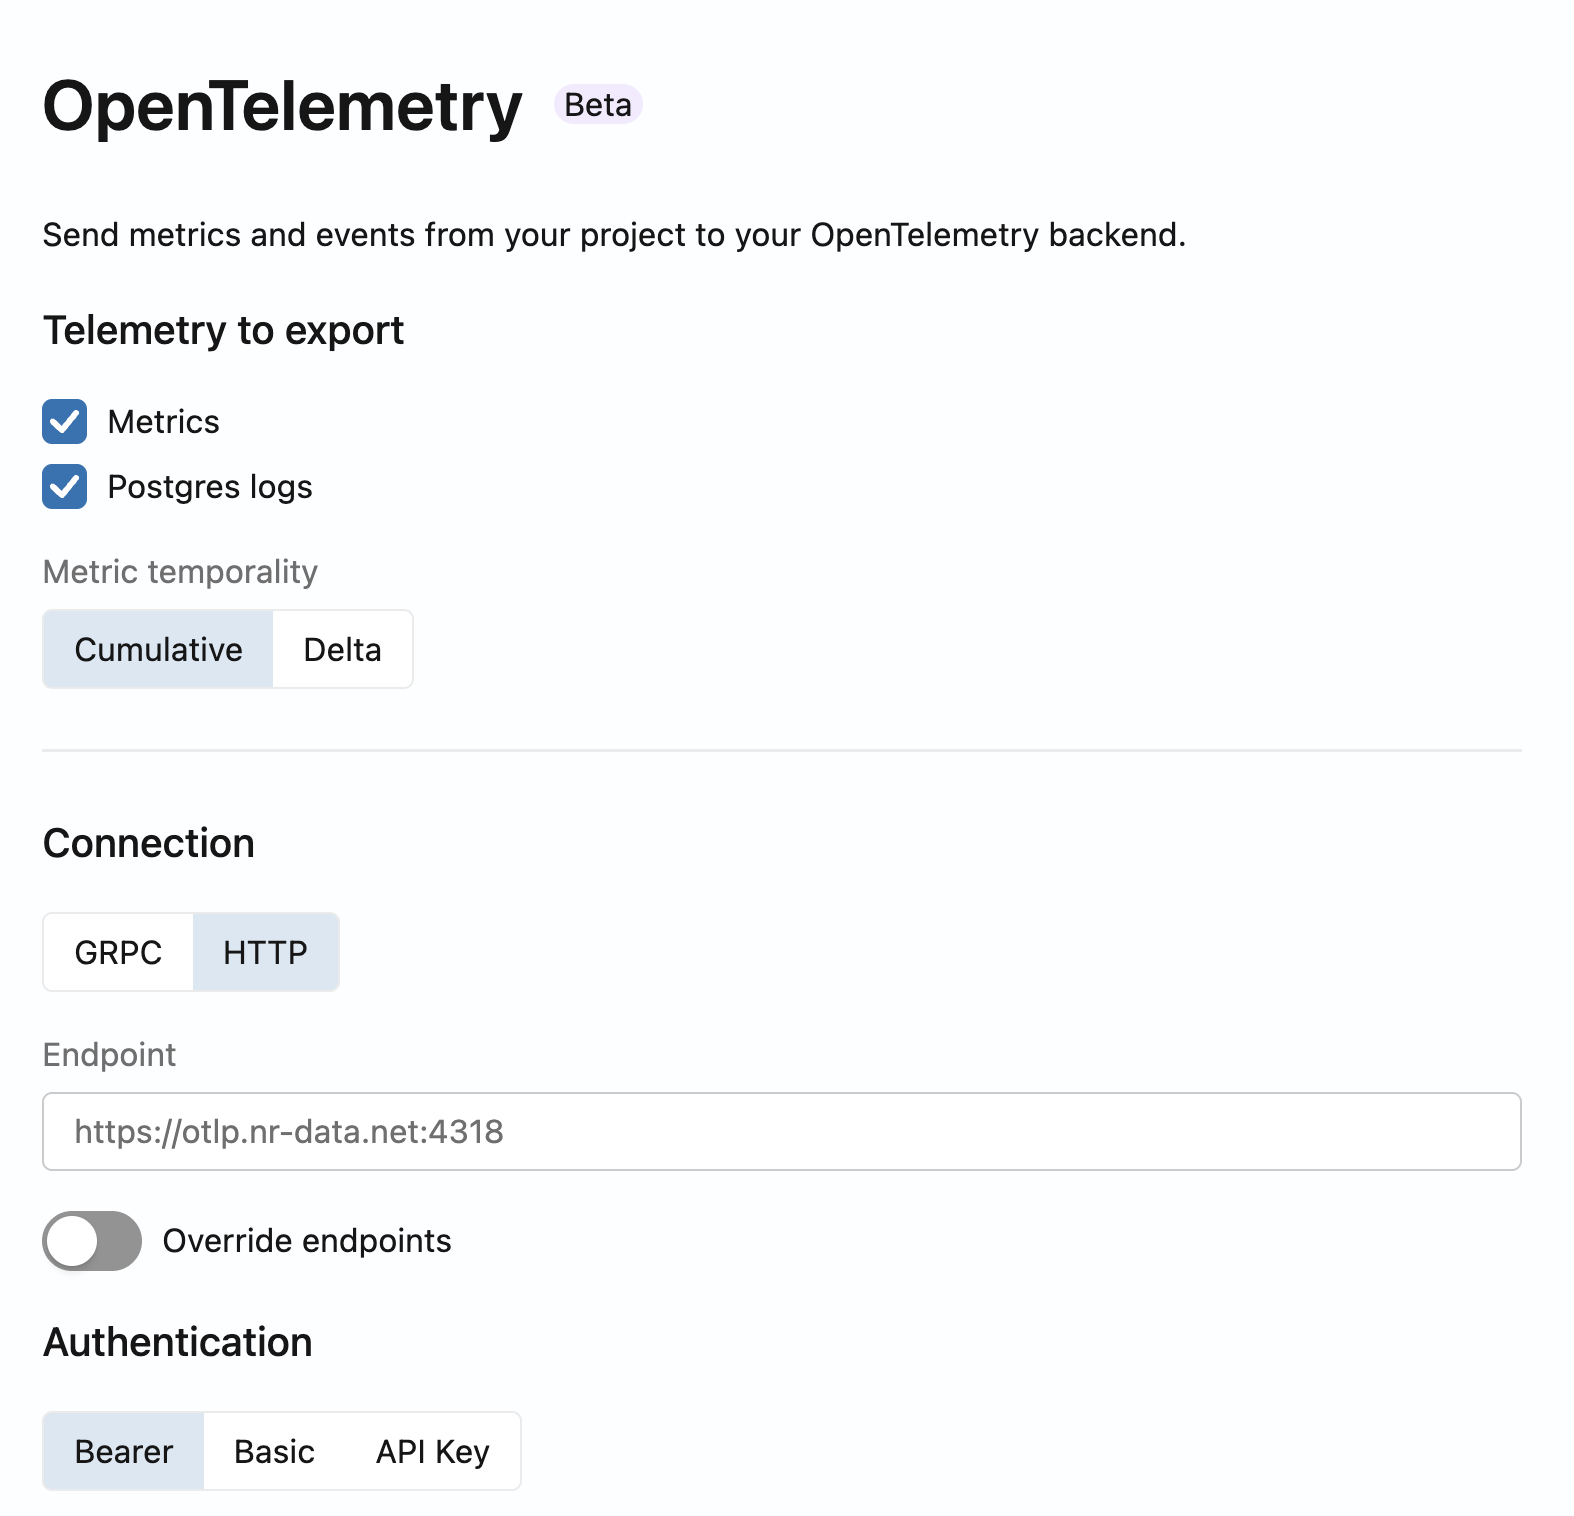Focus the Endpoint URL input field
The height and width of the screenshot is (1516, 1574).
(x=781, y=1132)
